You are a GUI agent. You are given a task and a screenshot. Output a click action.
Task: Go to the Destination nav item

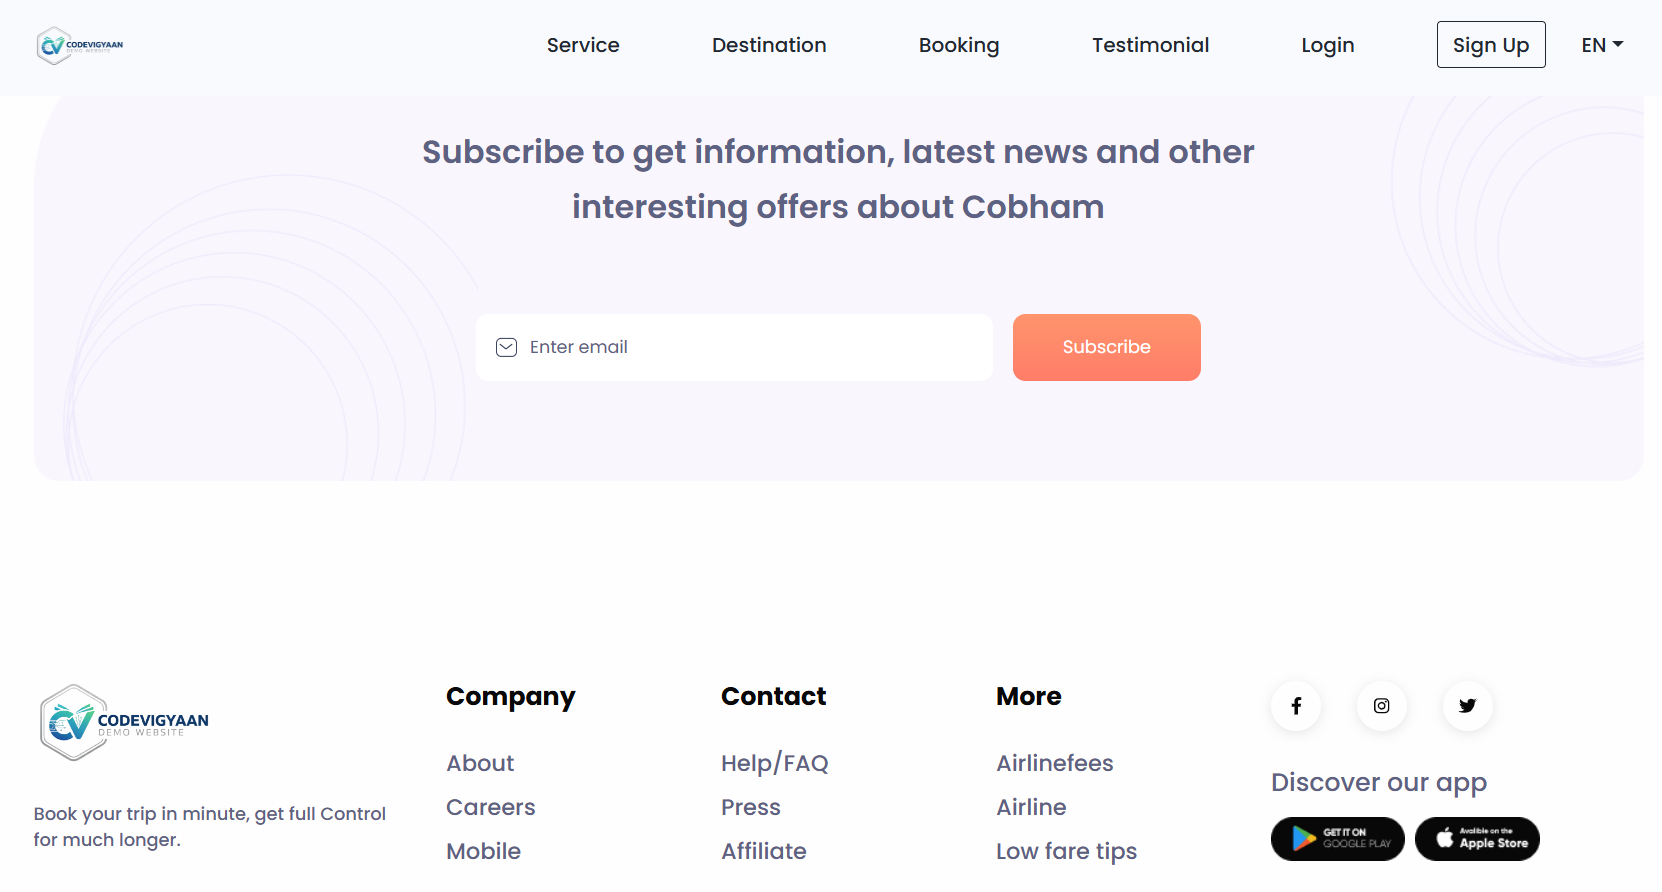pyautogui.click(x=769, y=45)
